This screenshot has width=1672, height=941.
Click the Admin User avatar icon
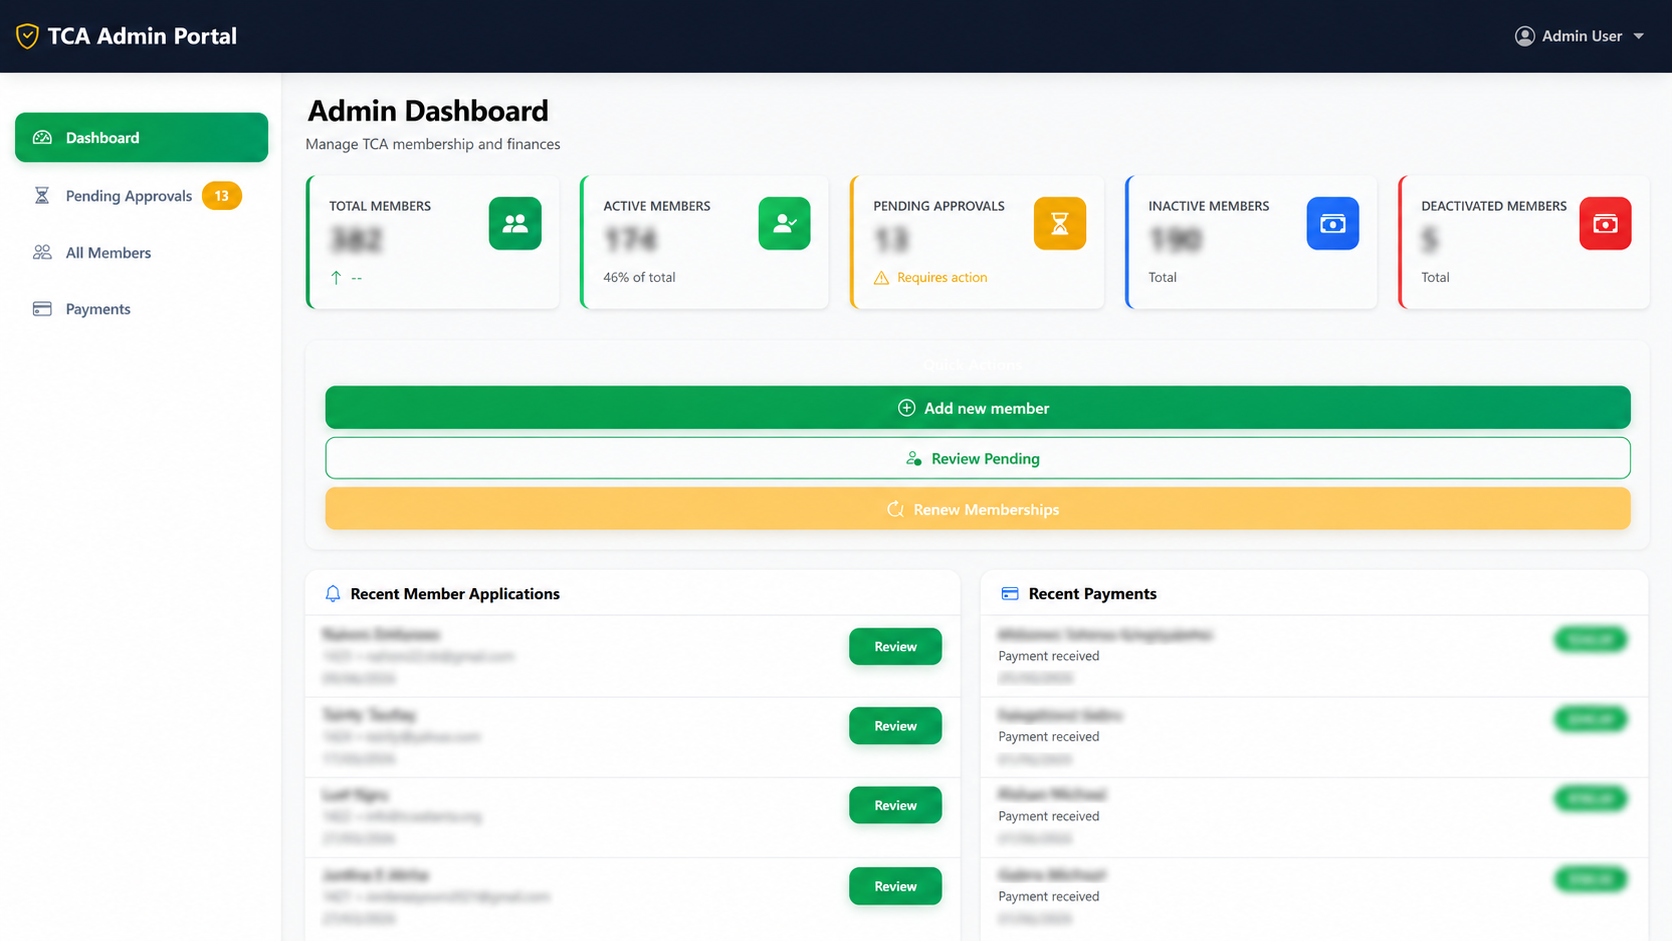coord(1524,36)
